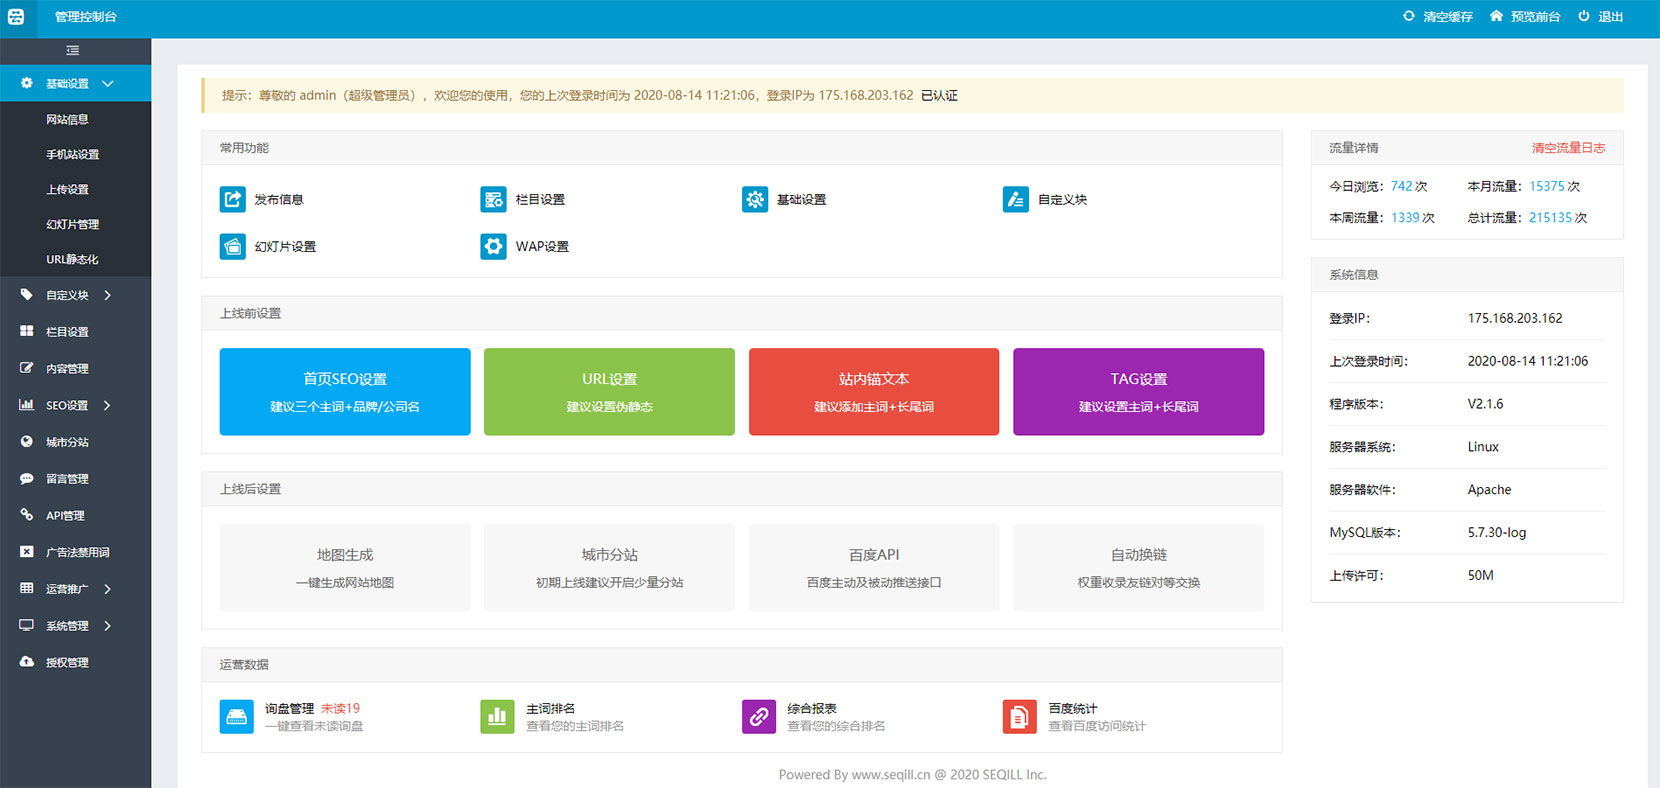Click the 发布信息 share icon
This screenshot has width=1660, height=788.
click(x=232, y=199)
